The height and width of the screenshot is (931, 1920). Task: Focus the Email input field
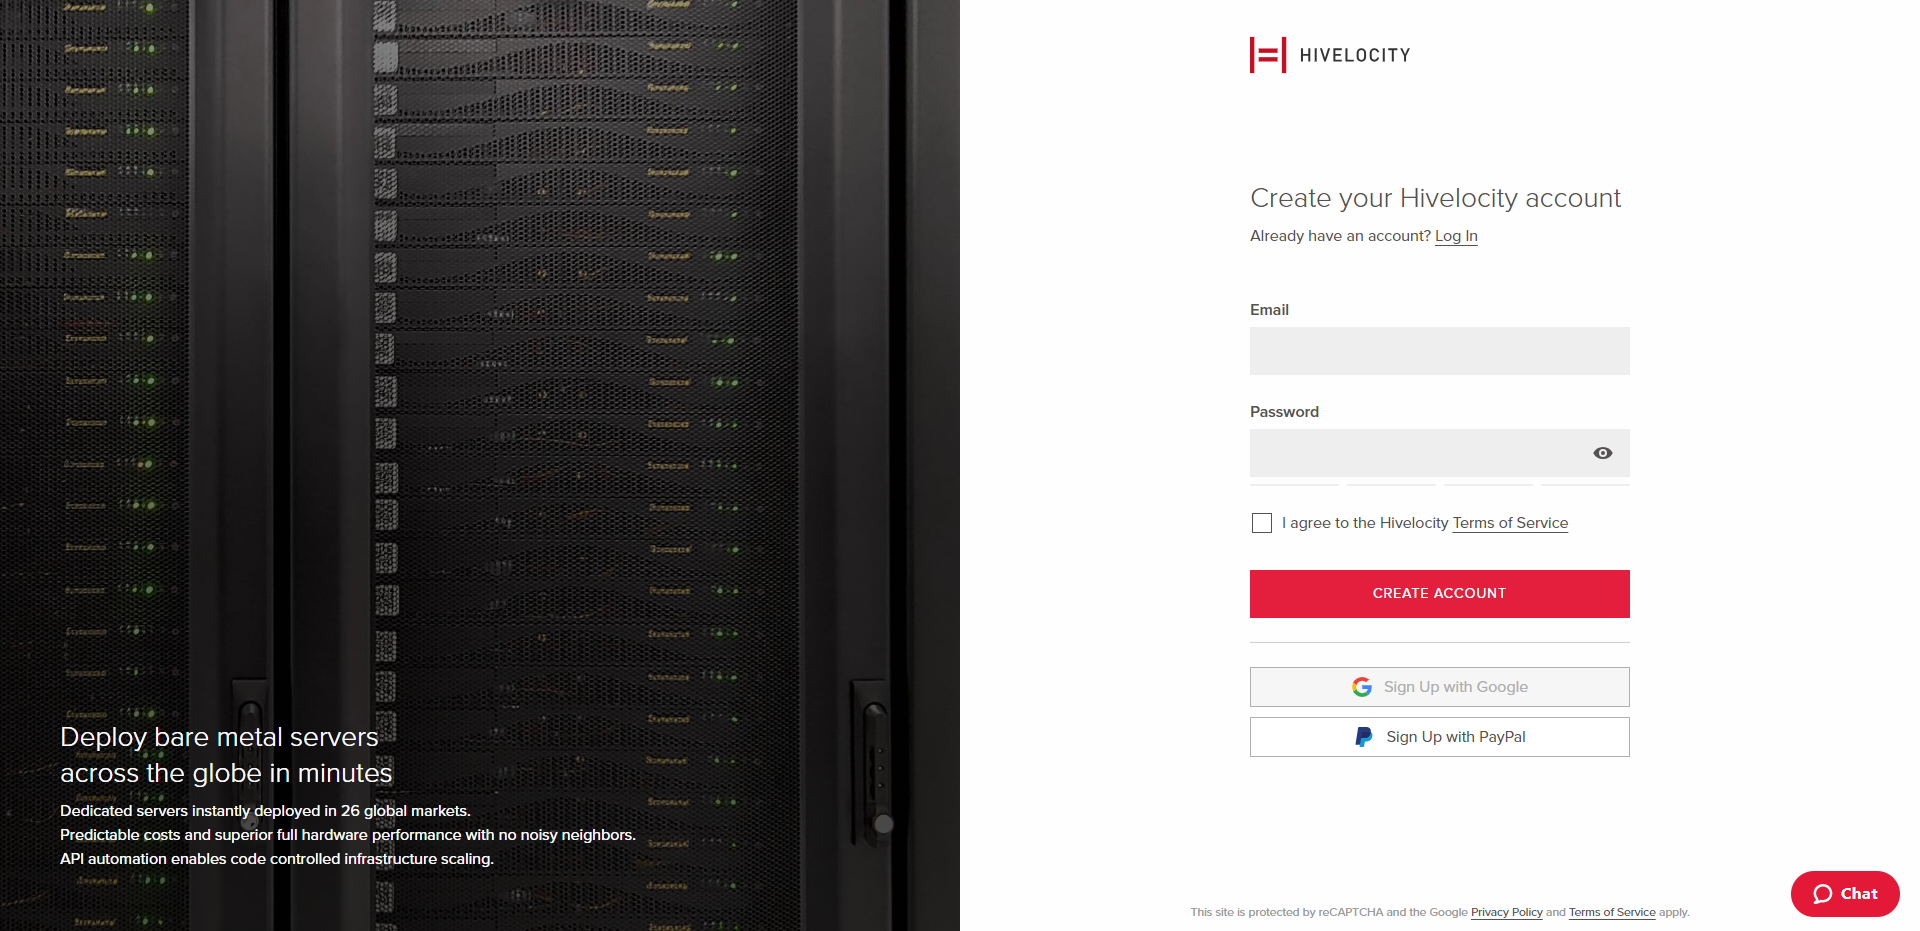click(x=1440, y=351)
